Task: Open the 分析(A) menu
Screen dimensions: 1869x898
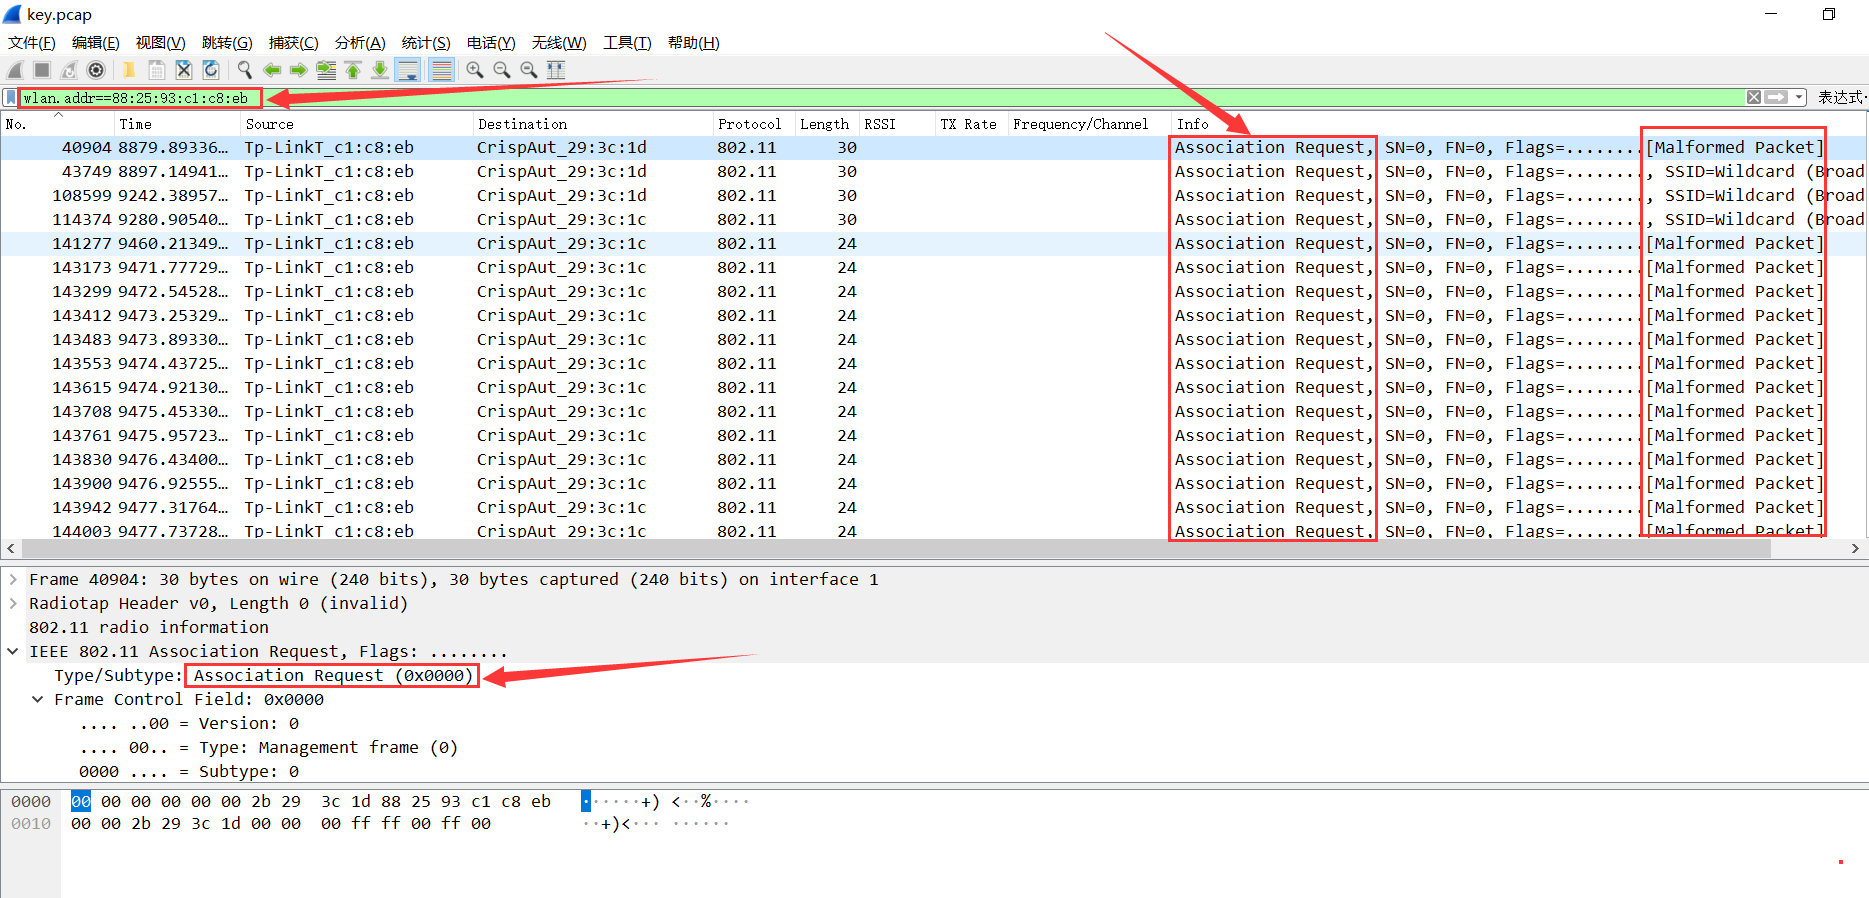Action: click(359, 43)
